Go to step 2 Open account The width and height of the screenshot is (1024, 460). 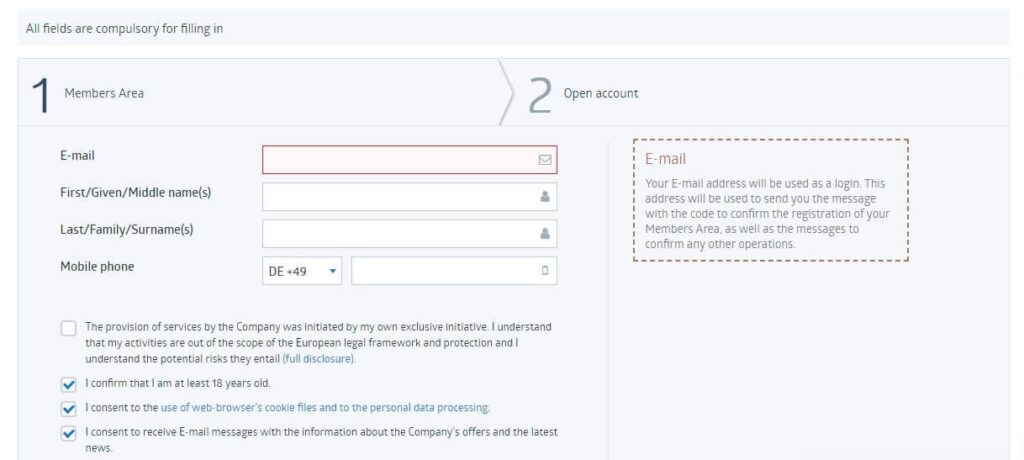600,94
